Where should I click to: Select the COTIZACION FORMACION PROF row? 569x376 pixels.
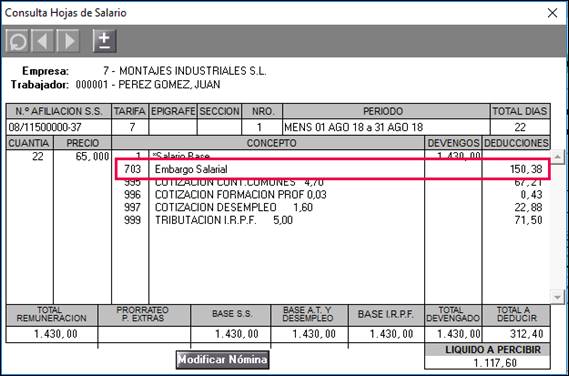point(333,195)
